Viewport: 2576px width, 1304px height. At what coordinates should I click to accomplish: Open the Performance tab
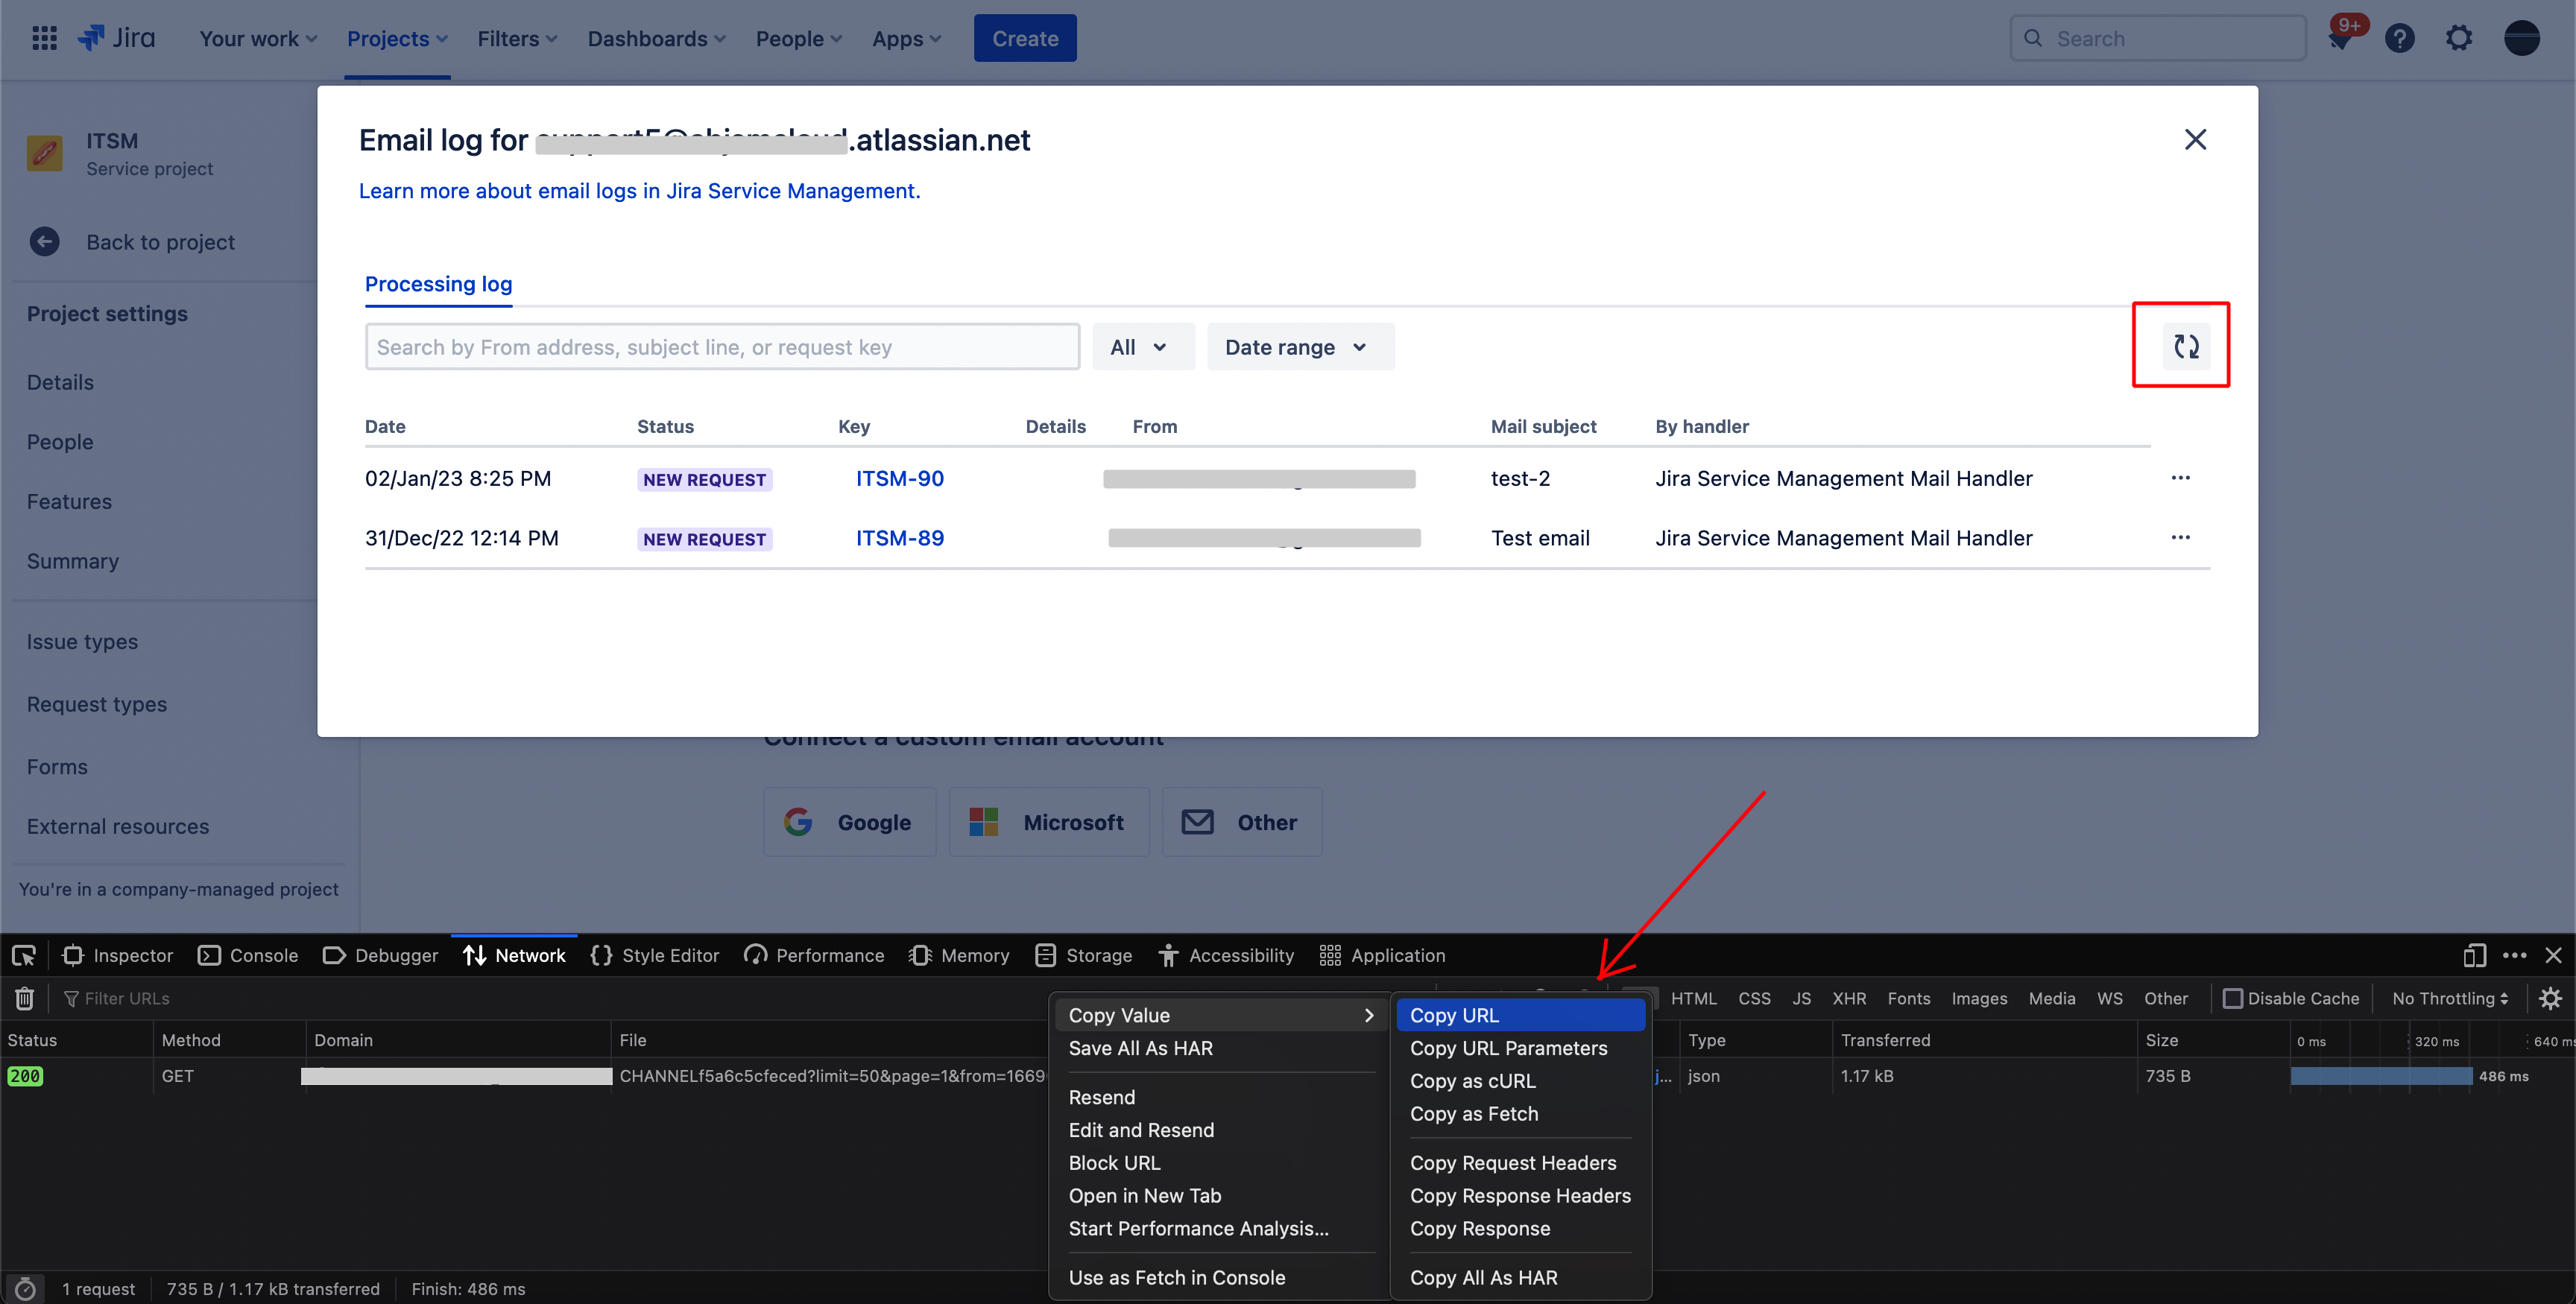pyautogui.click(x=814, y=956)
